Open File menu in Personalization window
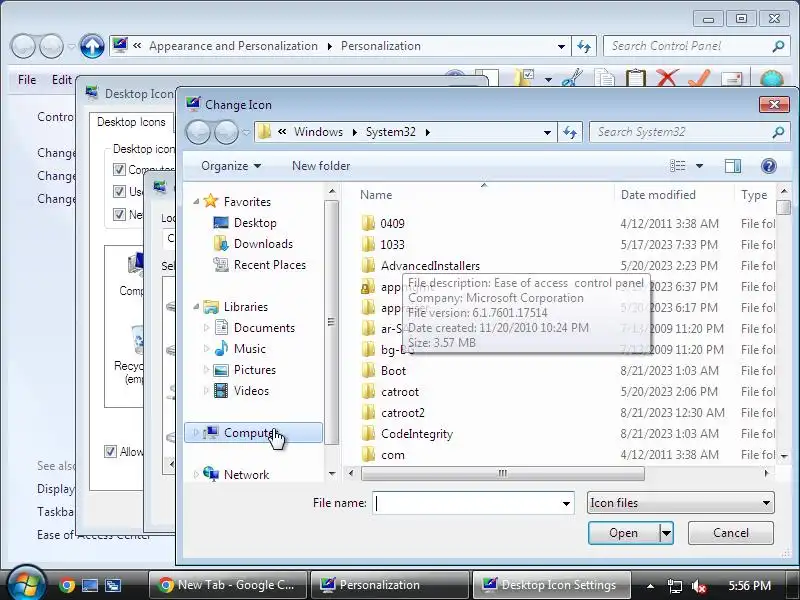 coord(27,80)
